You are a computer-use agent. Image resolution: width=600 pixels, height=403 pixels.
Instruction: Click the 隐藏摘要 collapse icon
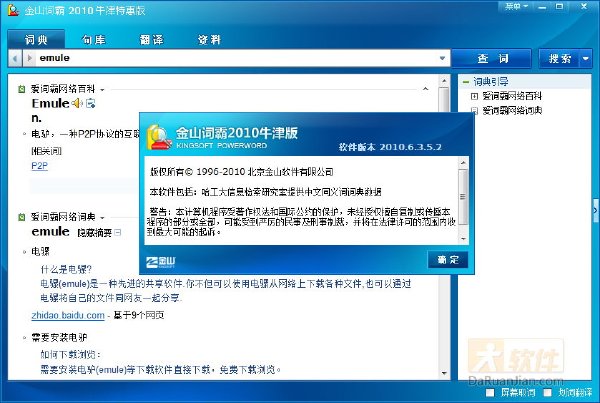pos(118,232)
